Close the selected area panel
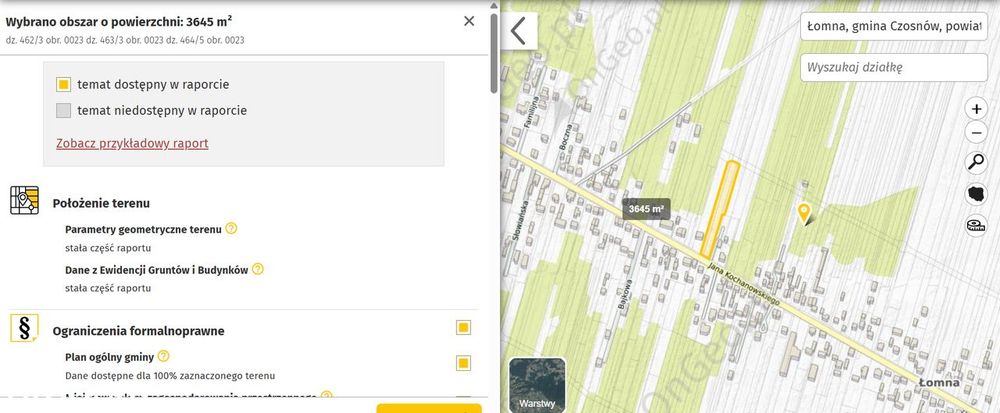 (x=469, y=21)
